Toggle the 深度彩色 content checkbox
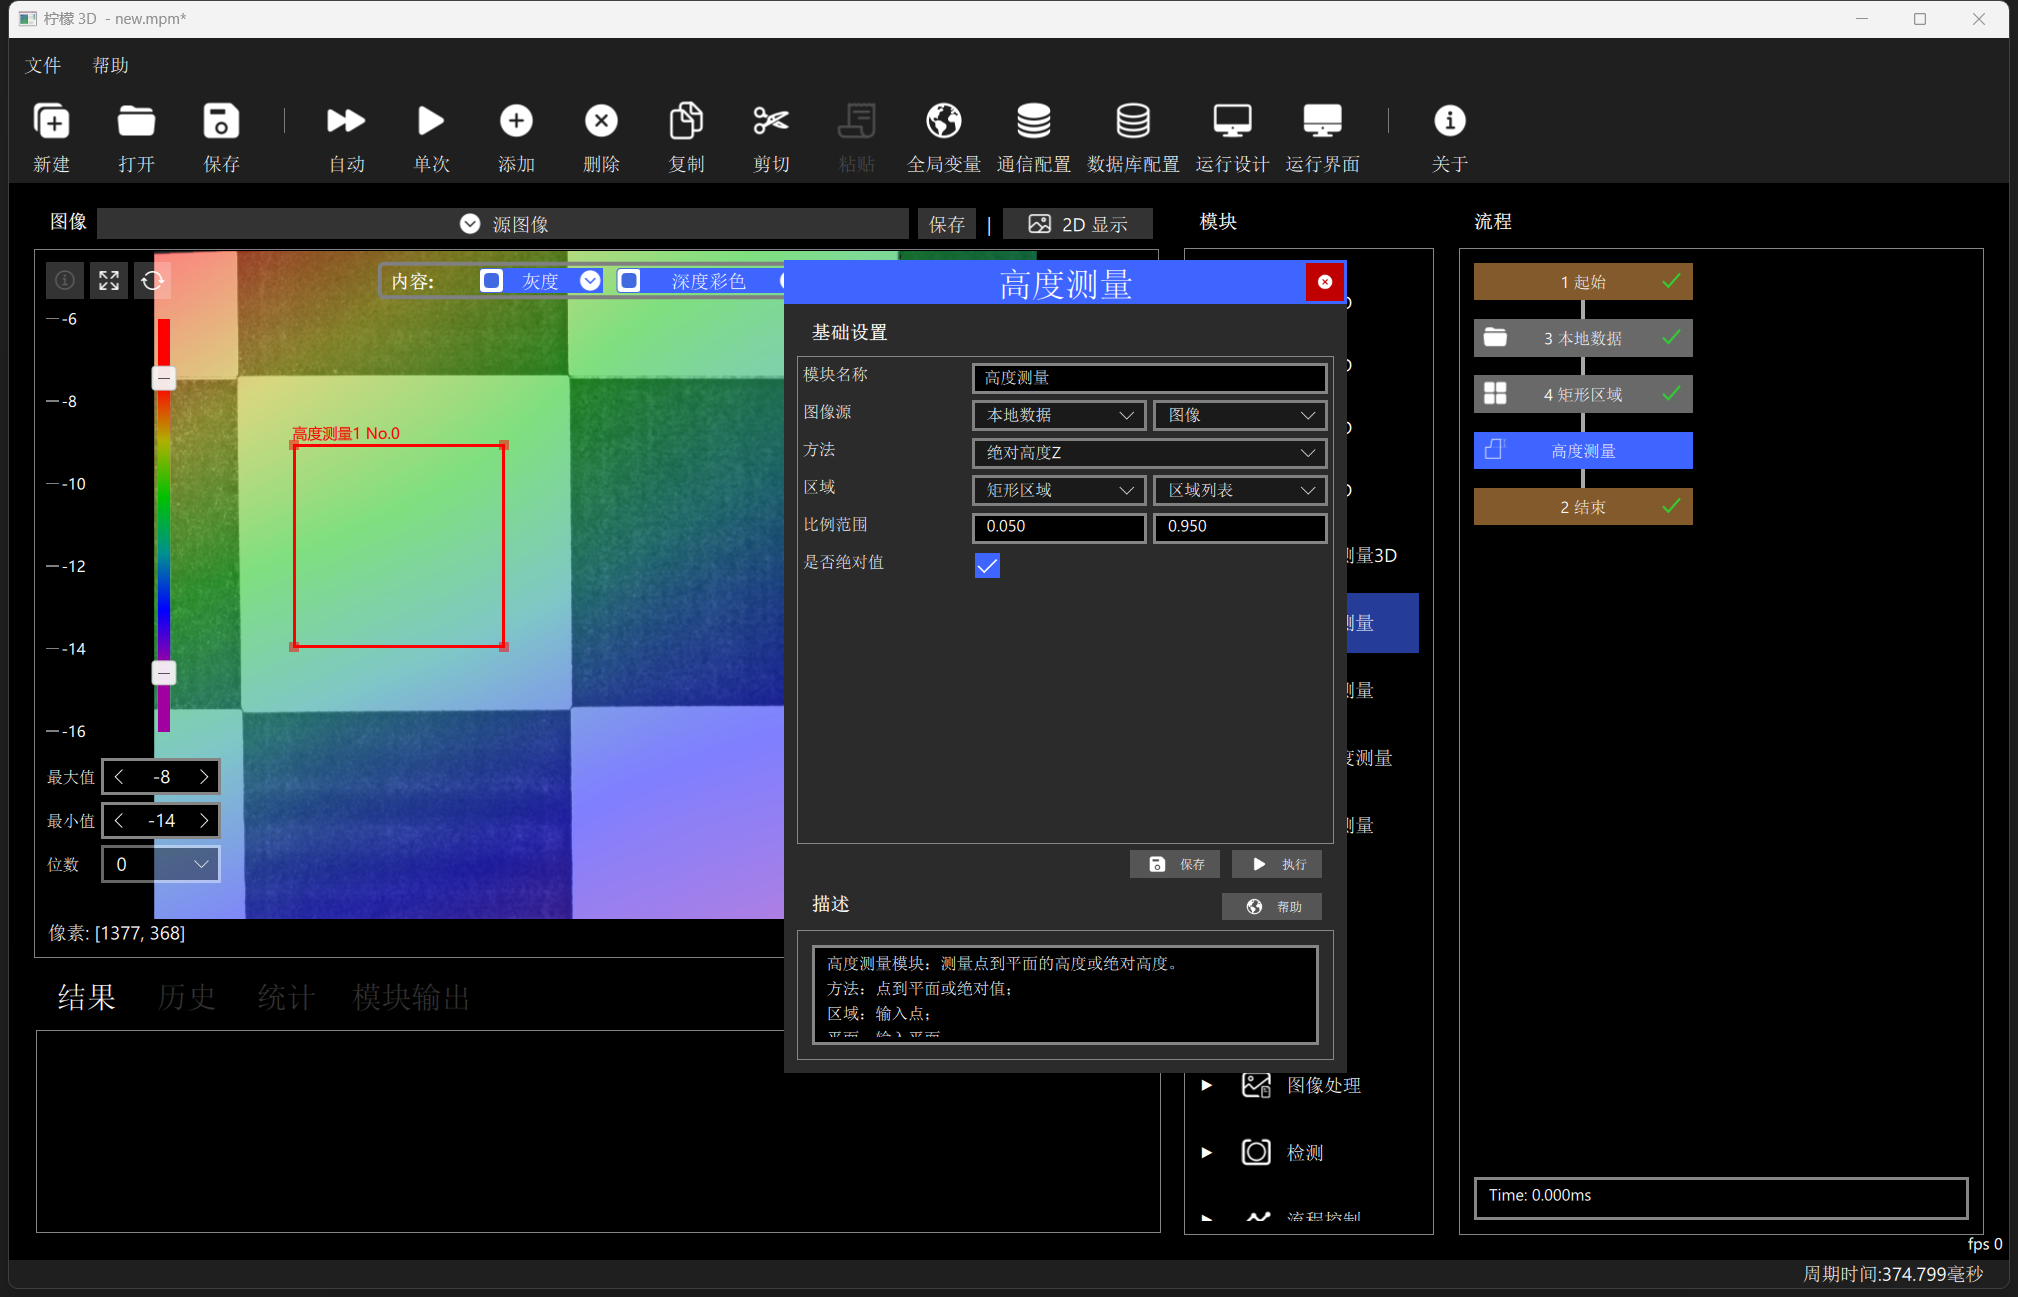 629,281
